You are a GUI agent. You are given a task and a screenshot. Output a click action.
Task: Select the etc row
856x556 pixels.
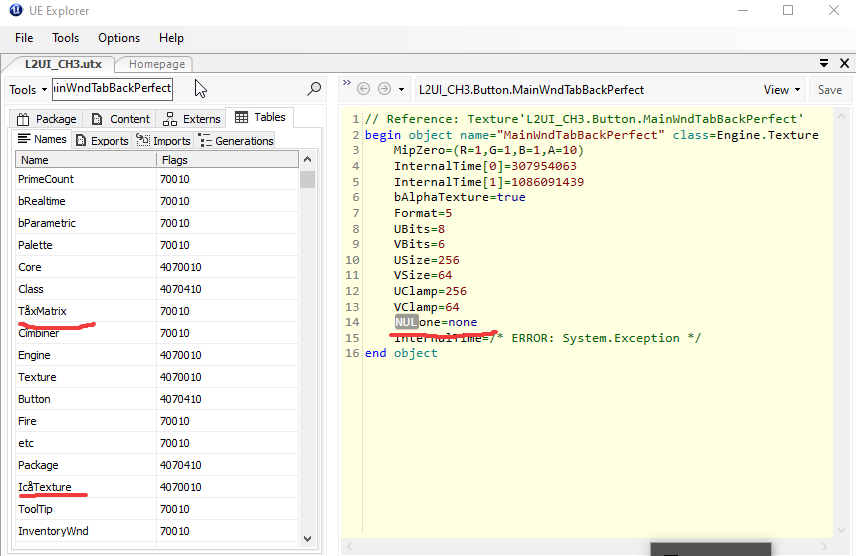coord(157,443)
